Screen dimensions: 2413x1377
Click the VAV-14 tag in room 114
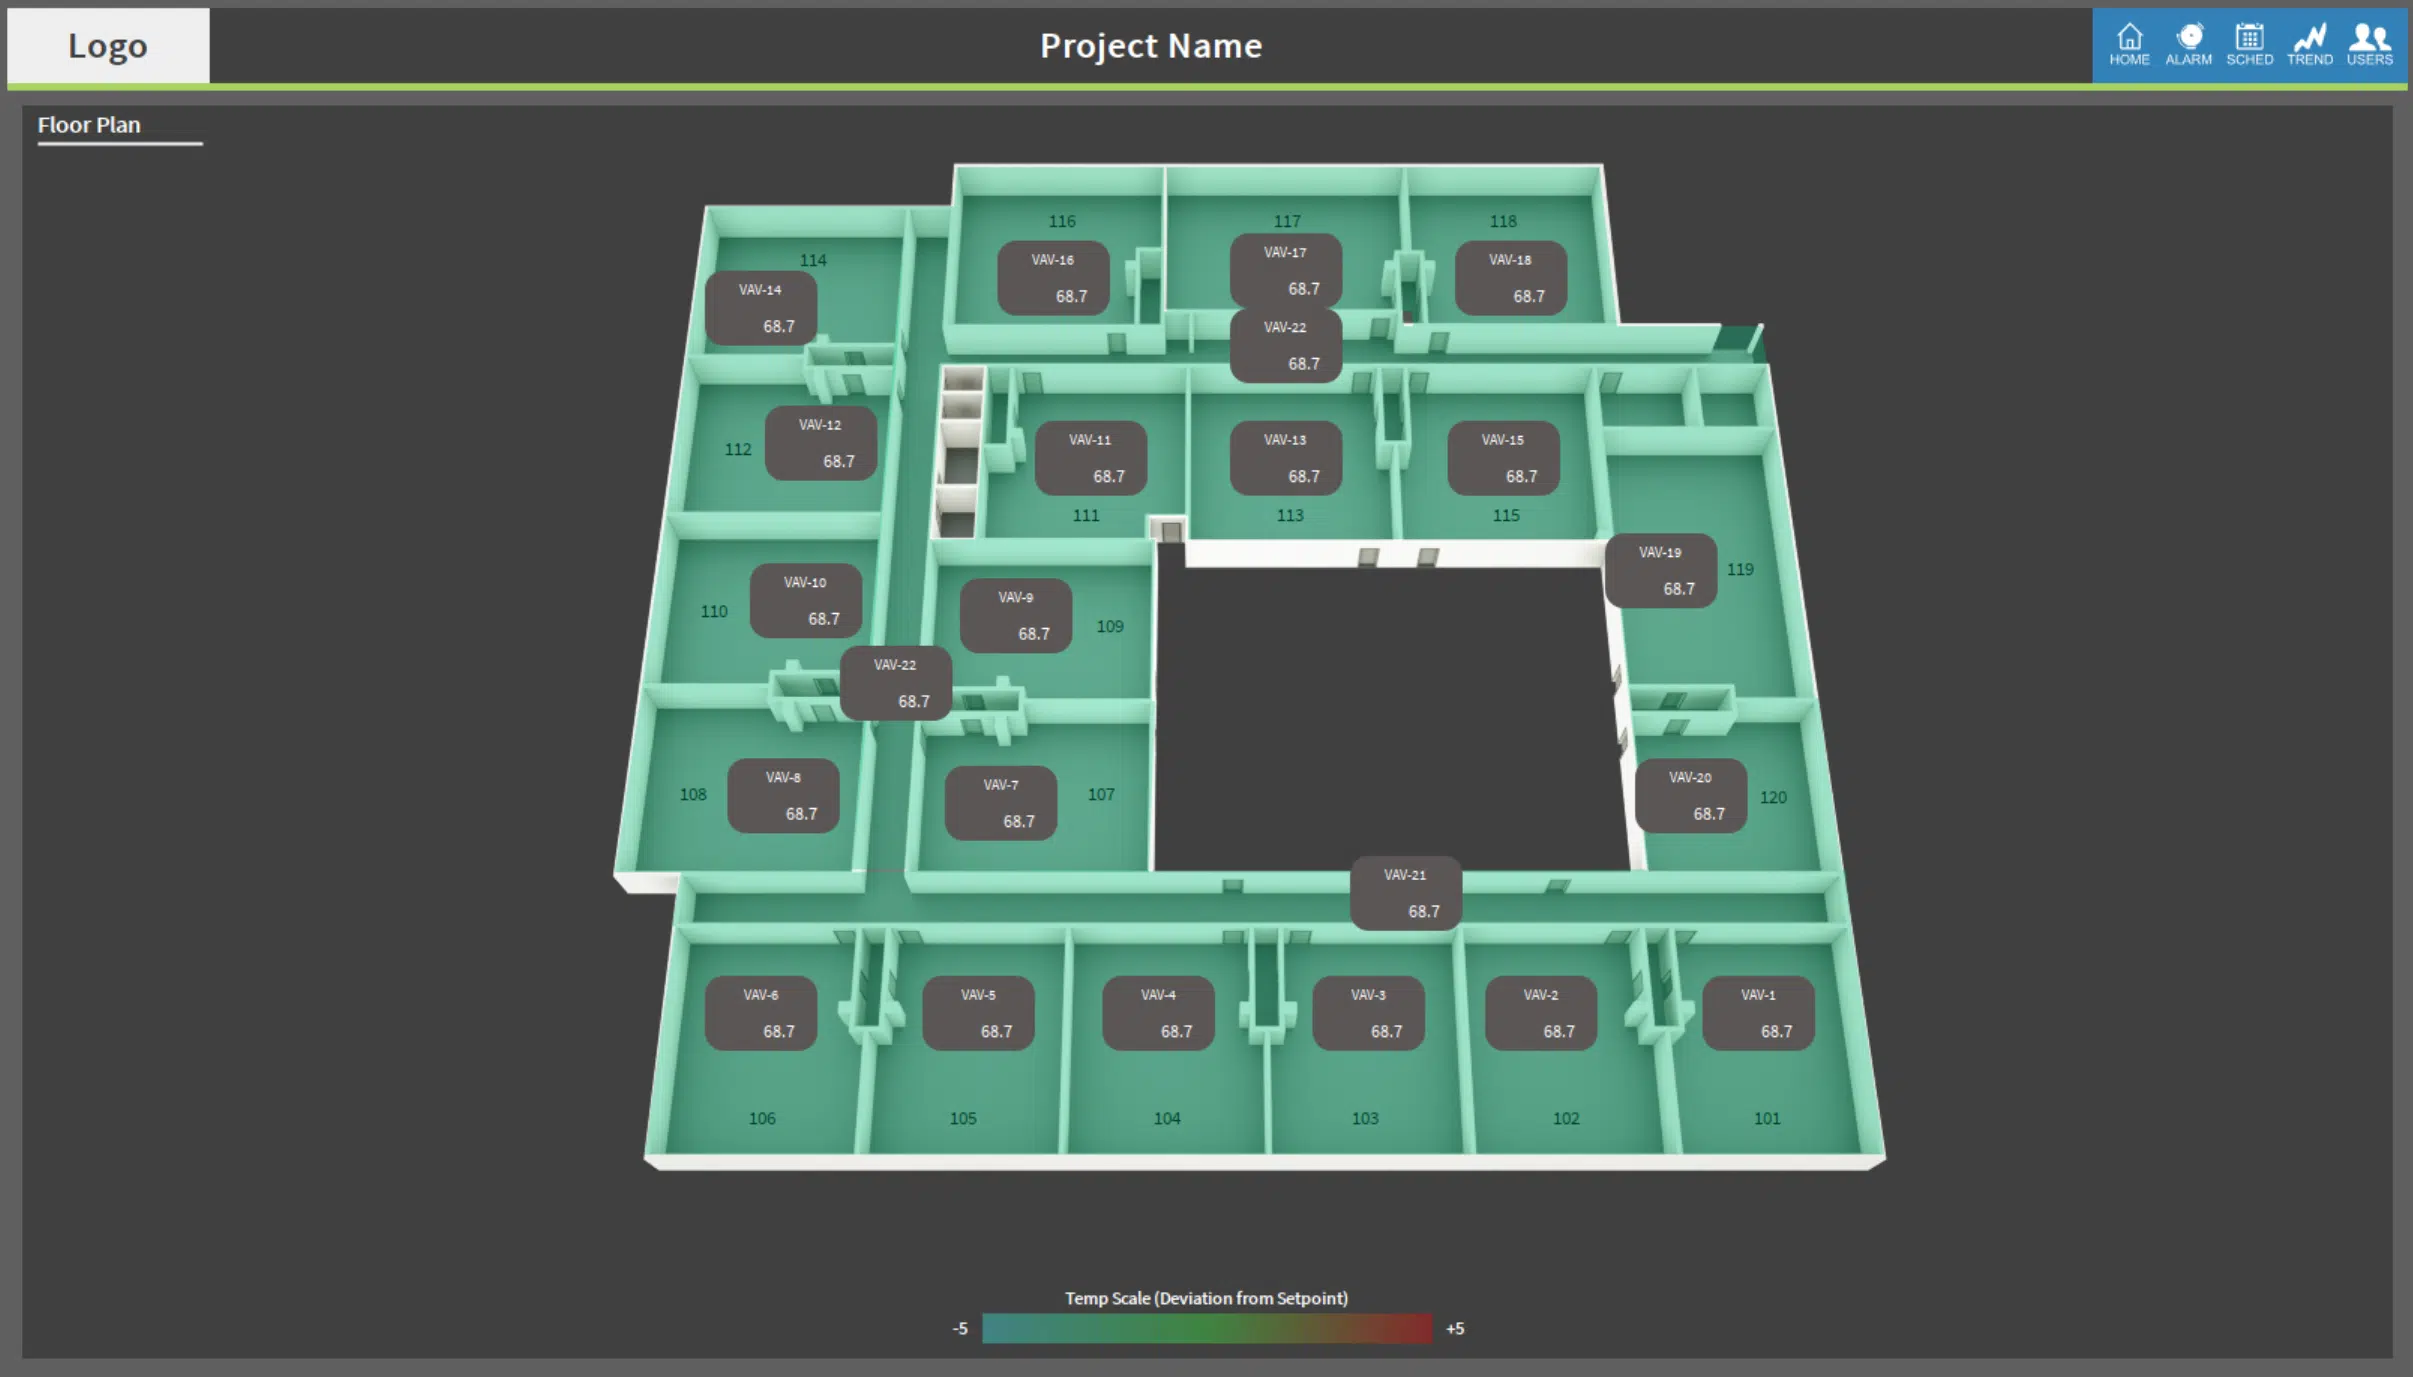[x=761, y=307]
